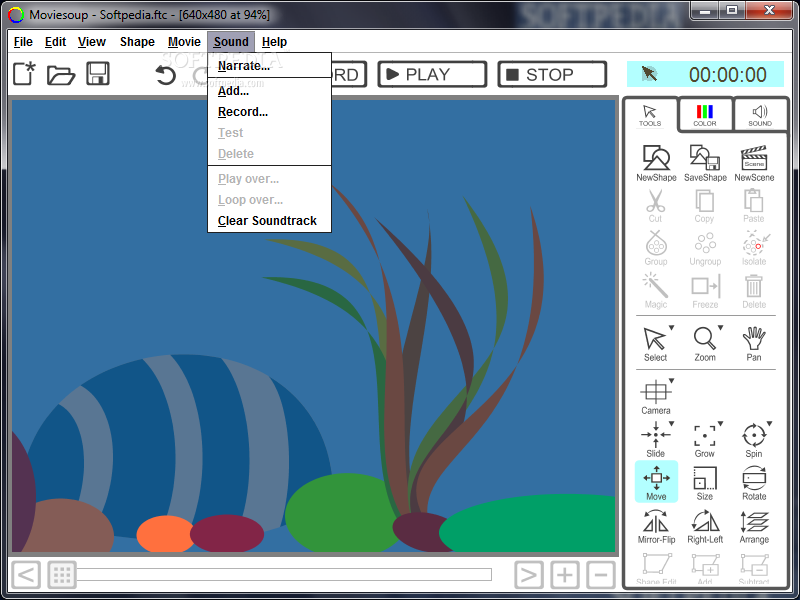This screenshot has width=800, height=600.
Task: Create a NewScene with clapperboard icon
Action: (754, 163)
